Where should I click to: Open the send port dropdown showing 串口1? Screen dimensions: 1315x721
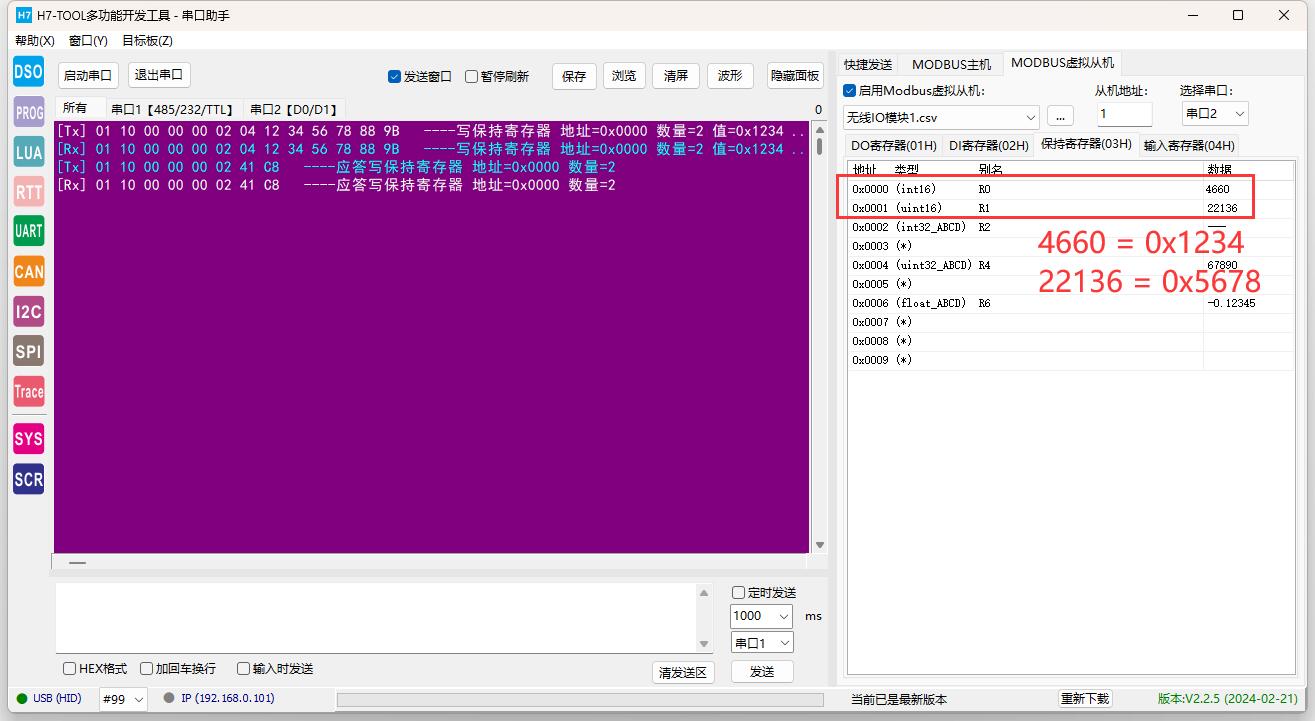tap(762, 643)
